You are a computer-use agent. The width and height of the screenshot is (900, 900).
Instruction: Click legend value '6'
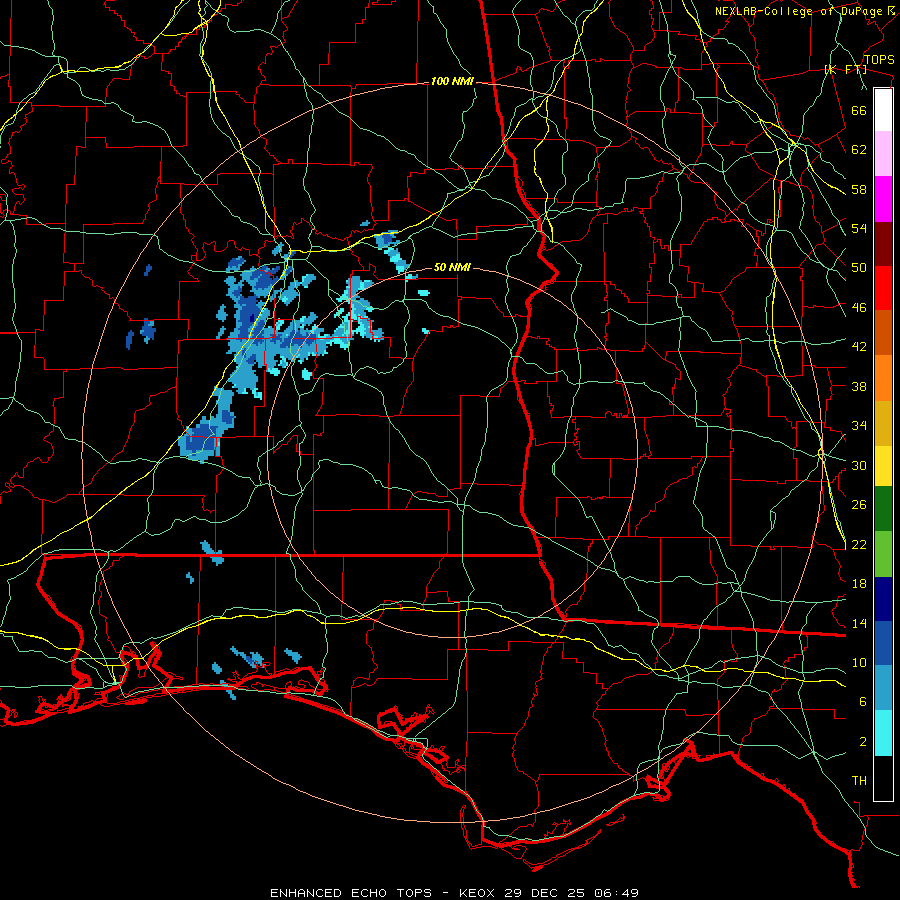(863, 702)
